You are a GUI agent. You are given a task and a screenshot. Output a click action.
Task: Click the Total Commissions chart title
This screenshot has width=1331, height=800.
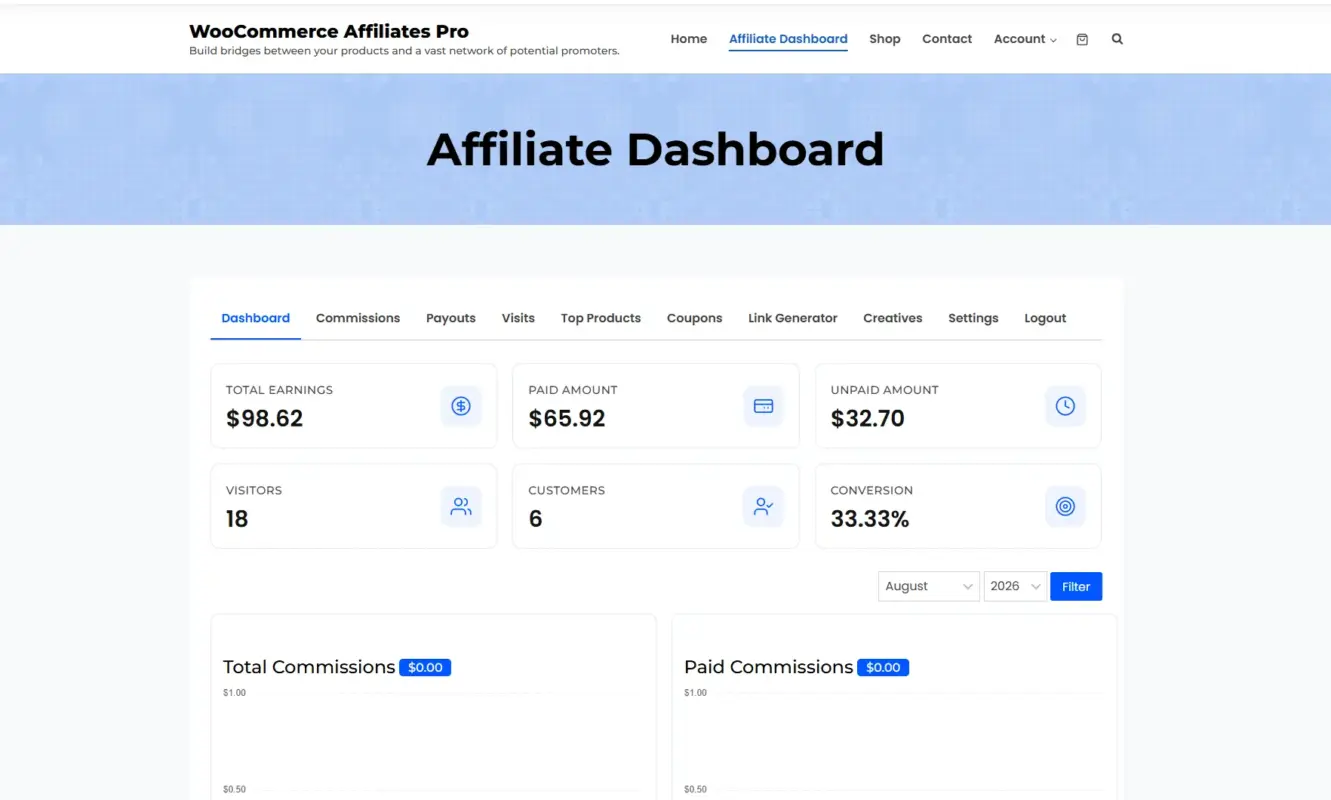[309, 667]
